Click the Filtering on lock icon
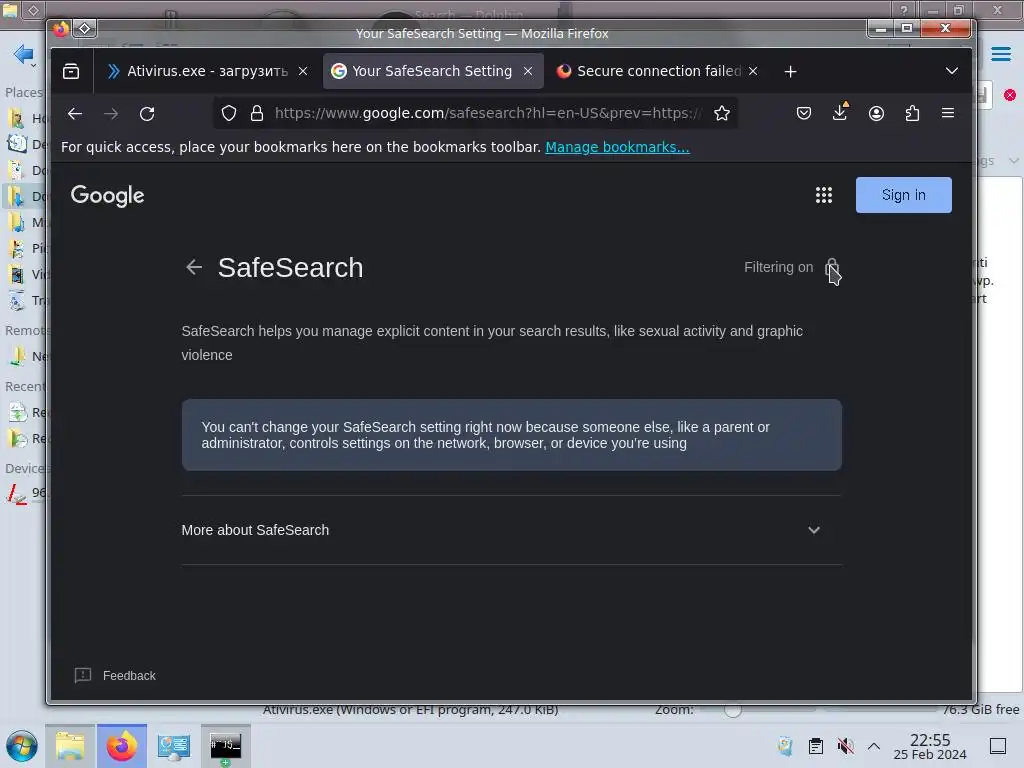 [832, 267]
